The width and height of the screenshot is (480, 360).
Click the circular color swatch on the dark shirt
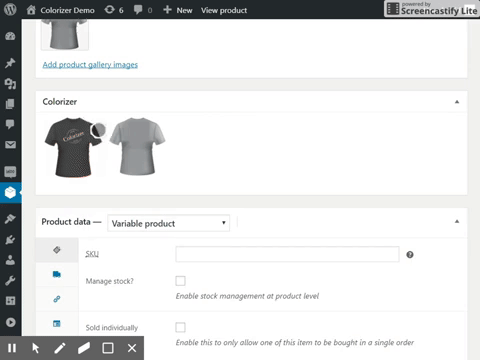tap(98, 130)
